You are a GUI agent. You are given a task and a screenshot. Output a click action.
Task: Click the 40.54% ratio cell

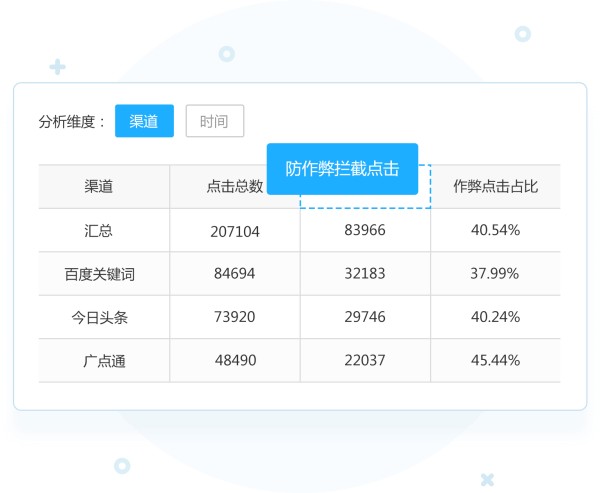point(495,230)
